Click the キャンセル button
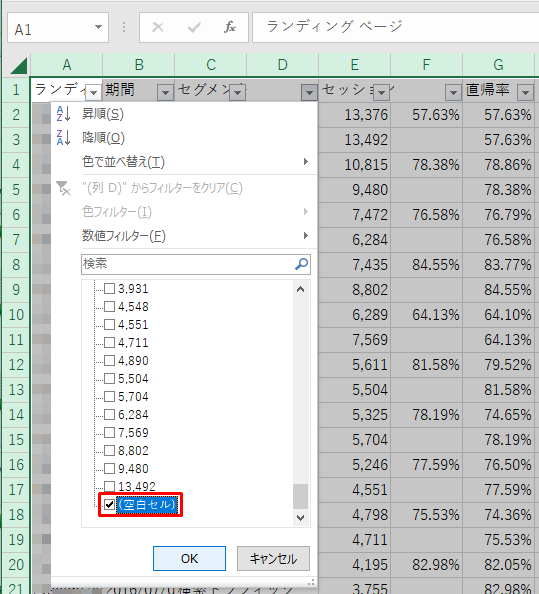This screenshot has width=539, height=594. coord(273,558)
